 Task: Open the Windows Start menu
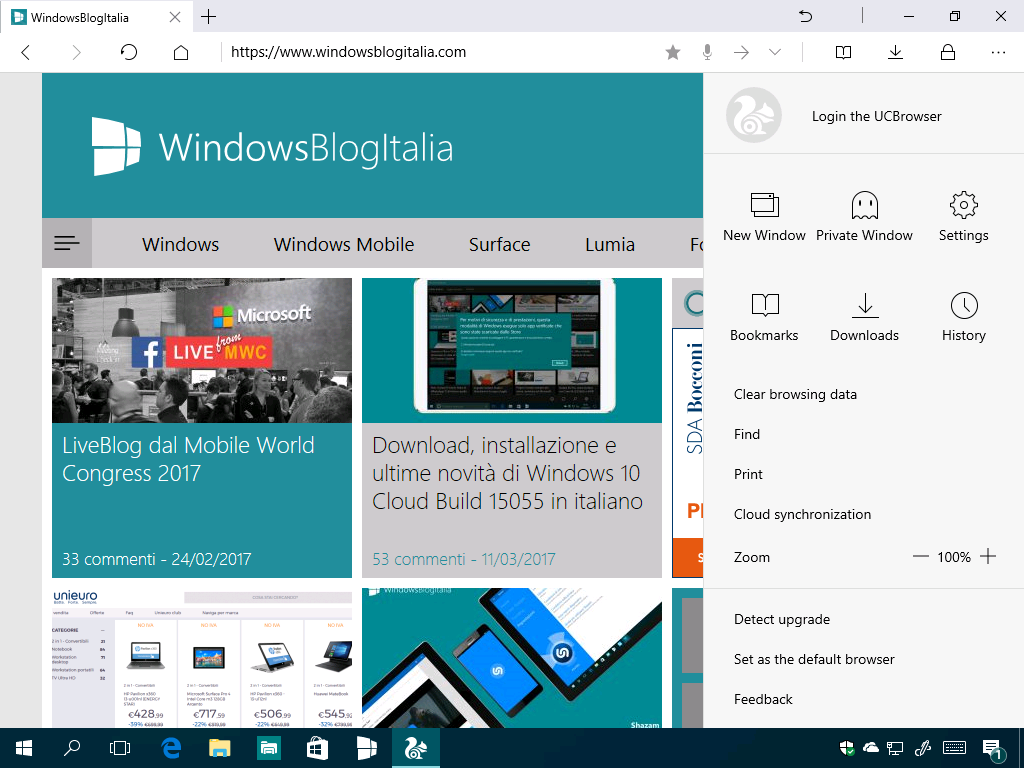click(x=24, y=748)
